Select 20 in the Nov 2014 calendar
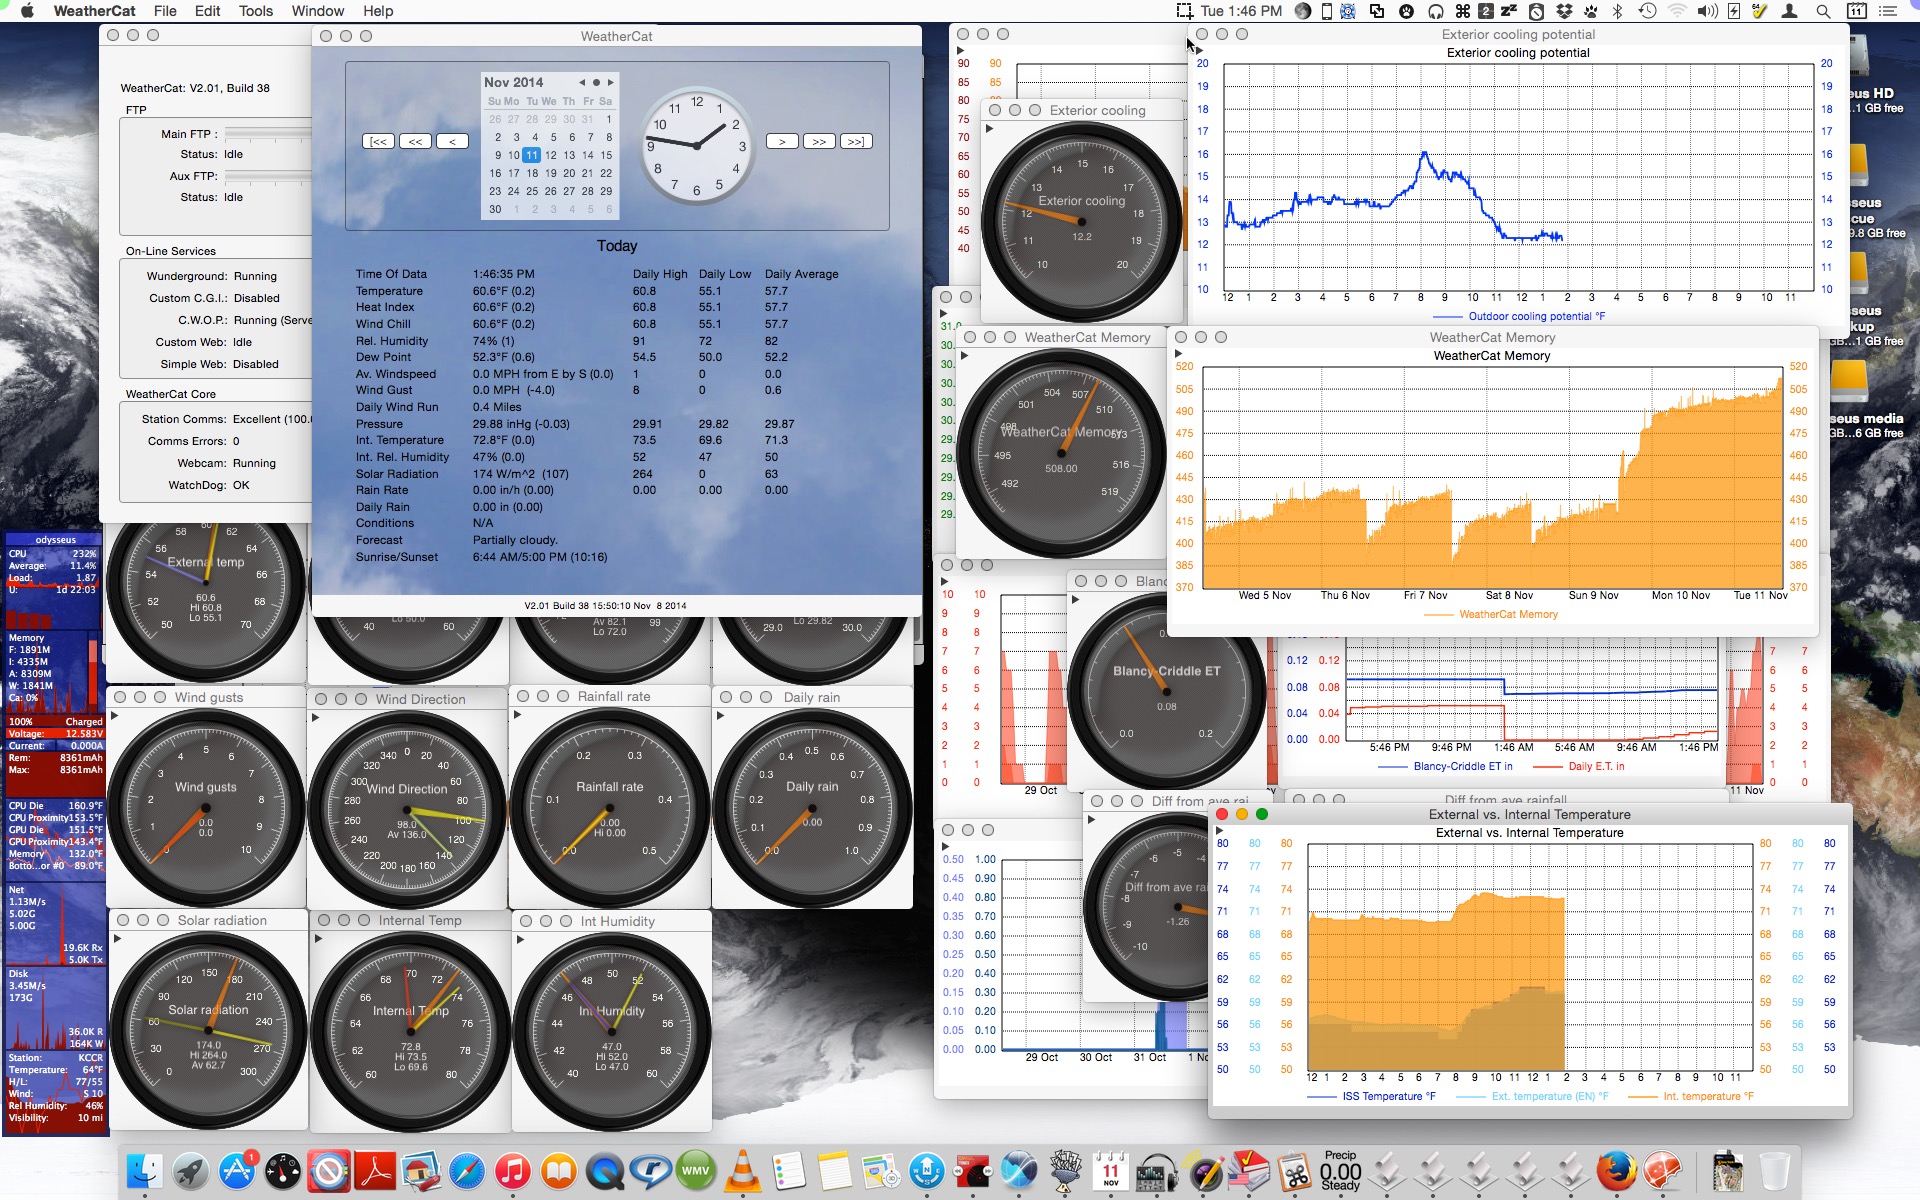Image resolution: width=1920 pixels, height=1200 pixels. (x=569, y=173)
